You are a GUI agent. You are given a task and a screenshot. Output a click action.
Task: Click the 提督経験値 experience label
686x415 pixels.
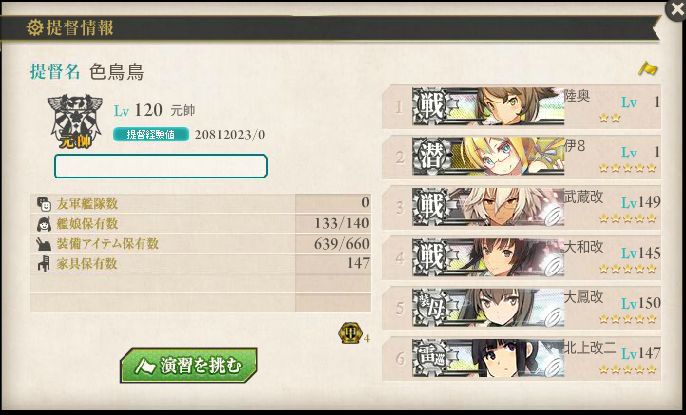click(151, 134)
